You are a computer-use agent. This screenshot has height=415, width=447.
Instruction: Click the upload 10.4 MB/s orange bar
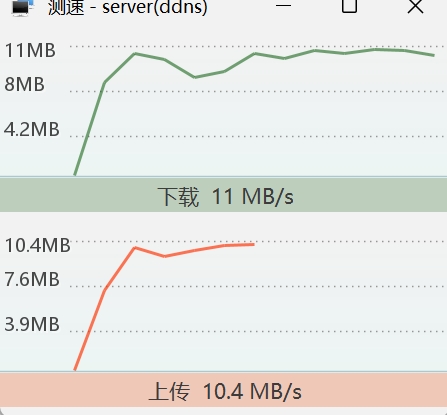pos(223,390)
